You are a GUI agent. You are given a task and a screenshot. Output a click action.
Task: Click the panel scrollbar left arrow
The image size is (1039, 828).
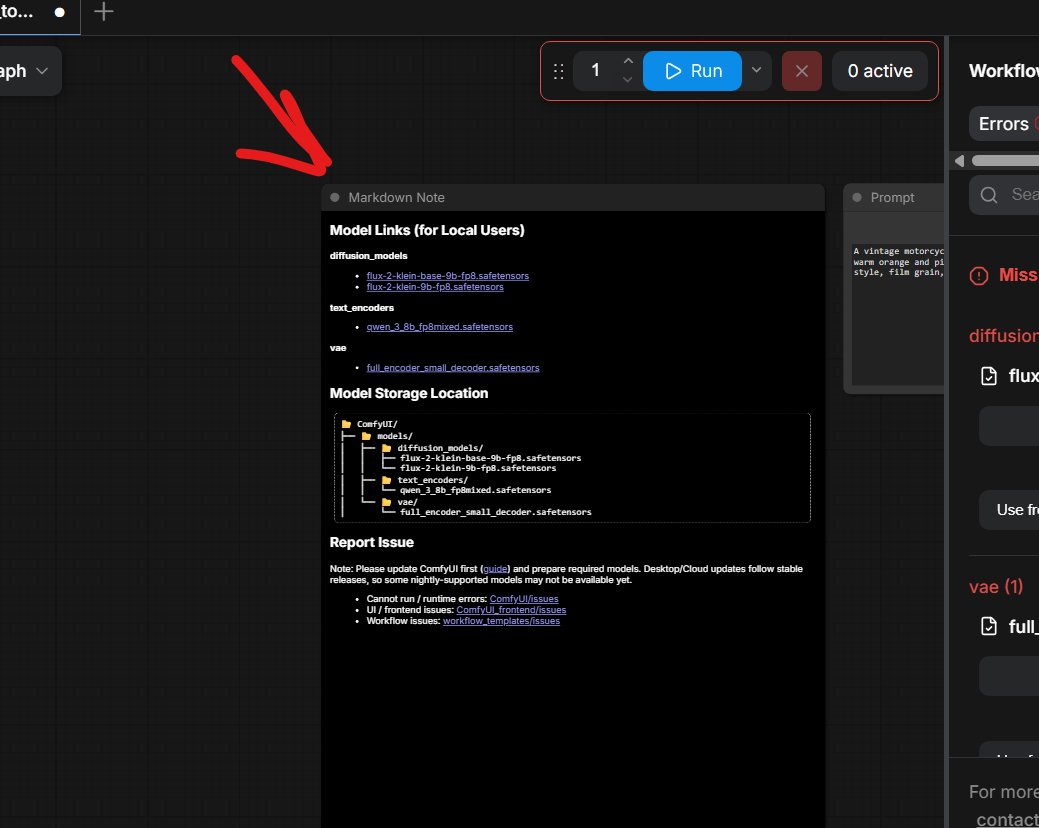tap(959, 160)
